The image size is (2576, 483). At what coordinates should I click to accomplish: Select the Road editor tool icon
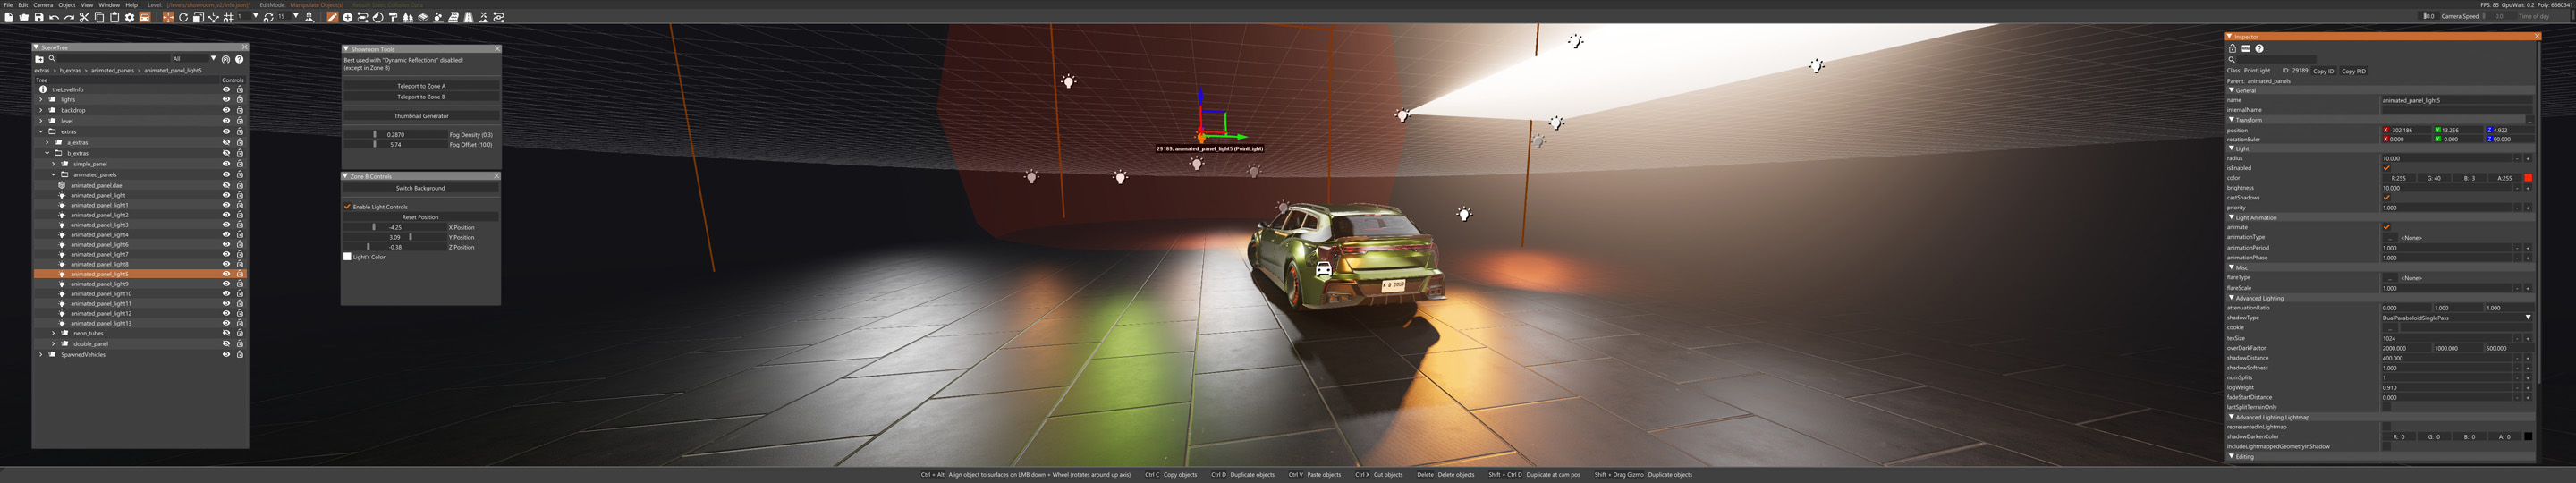point(468,17)
